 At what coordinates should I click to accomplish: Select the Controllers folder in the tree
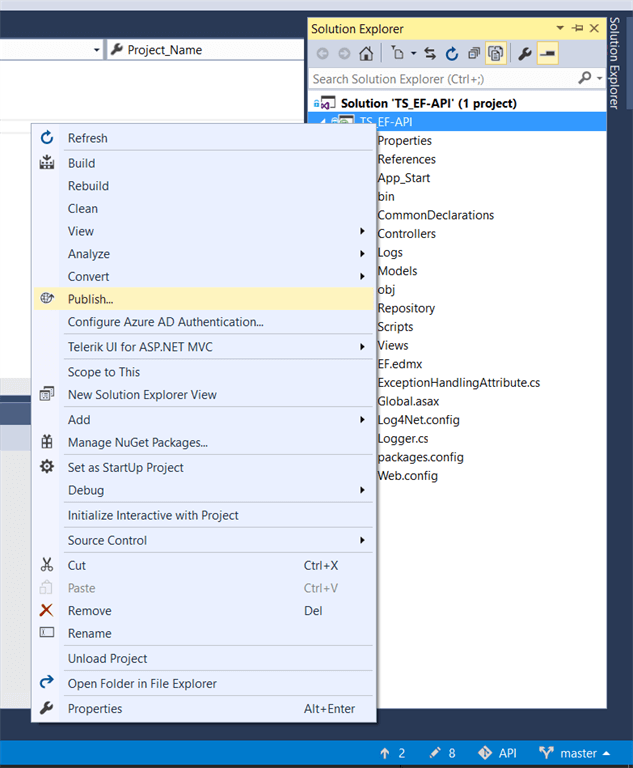click(x=406, y=233)
